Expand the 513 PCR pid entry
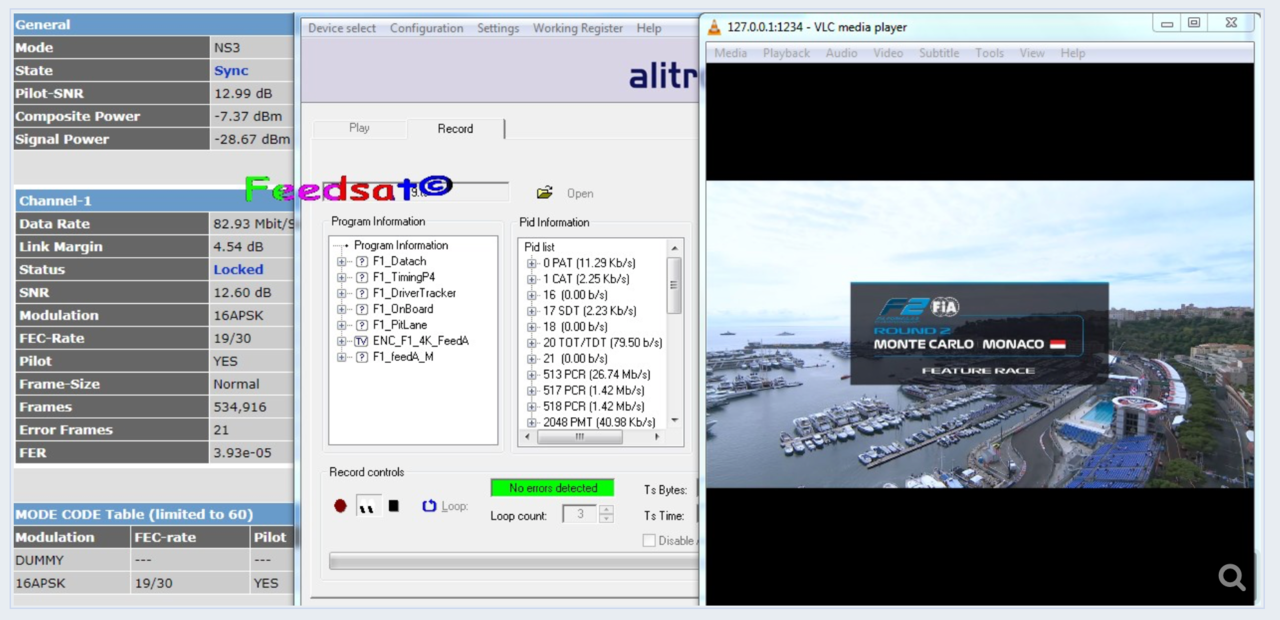Screen dimensions: 1280x620 (x=532, y=375)
